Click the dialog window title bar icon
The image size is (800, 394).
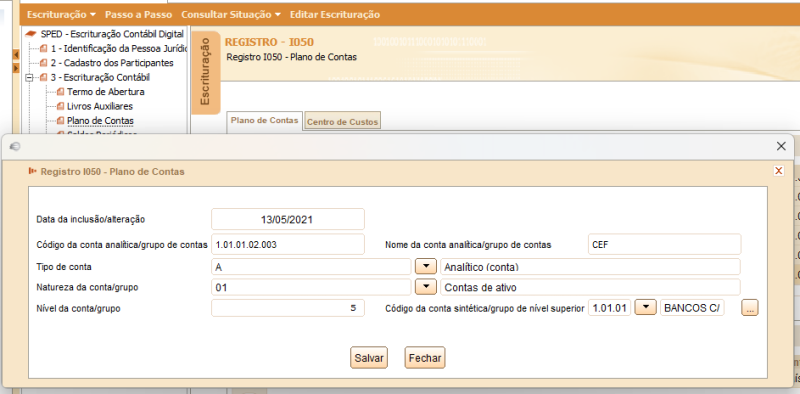click(x=15, y=146)
